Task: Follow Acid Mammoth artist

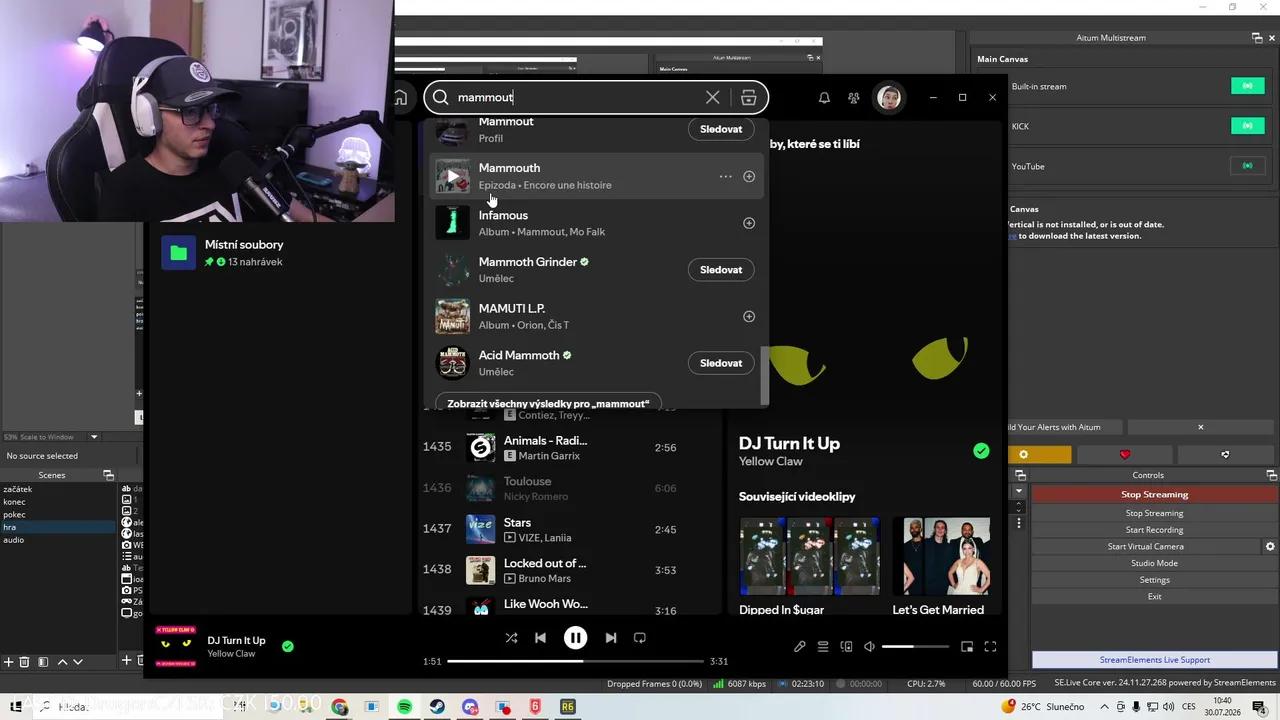Action: pos(721,363)
